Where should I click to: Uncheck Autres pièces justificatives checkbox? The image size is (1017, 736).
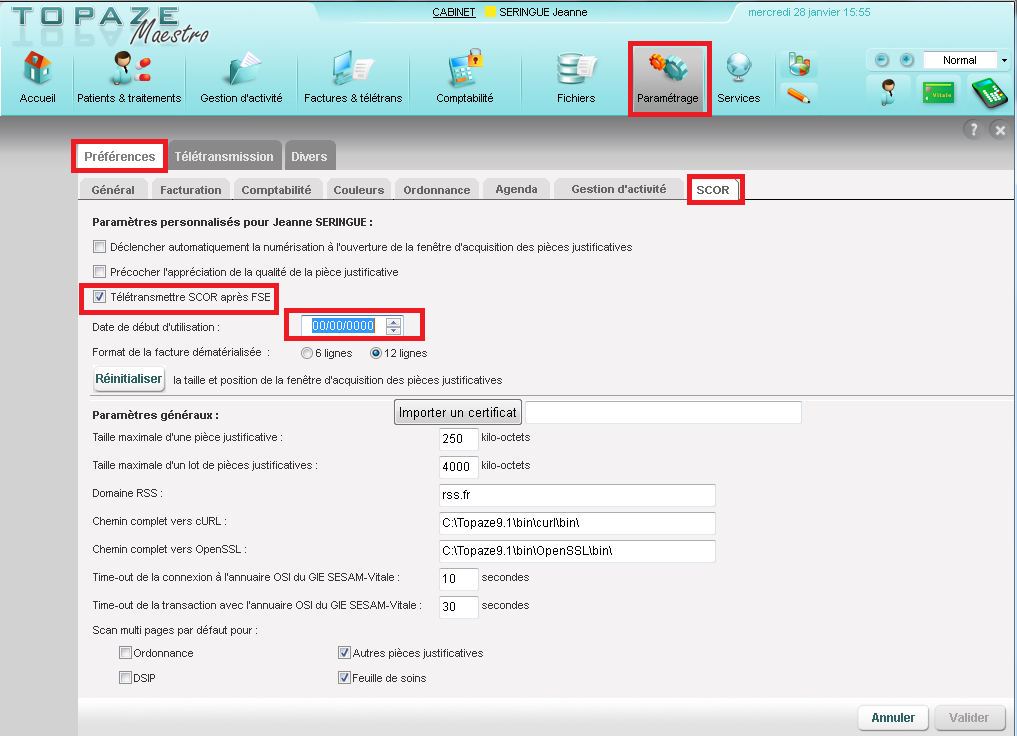[344, 652]
